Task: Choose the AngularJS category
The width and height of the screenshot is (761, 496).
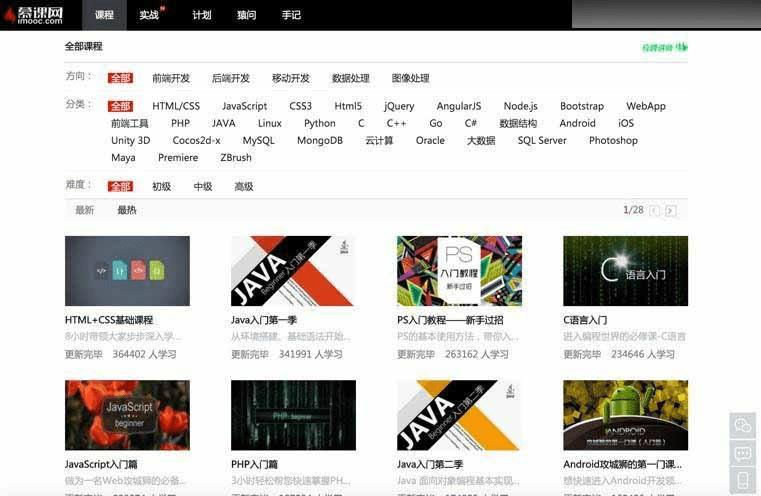Action: [x=459, y=106]
